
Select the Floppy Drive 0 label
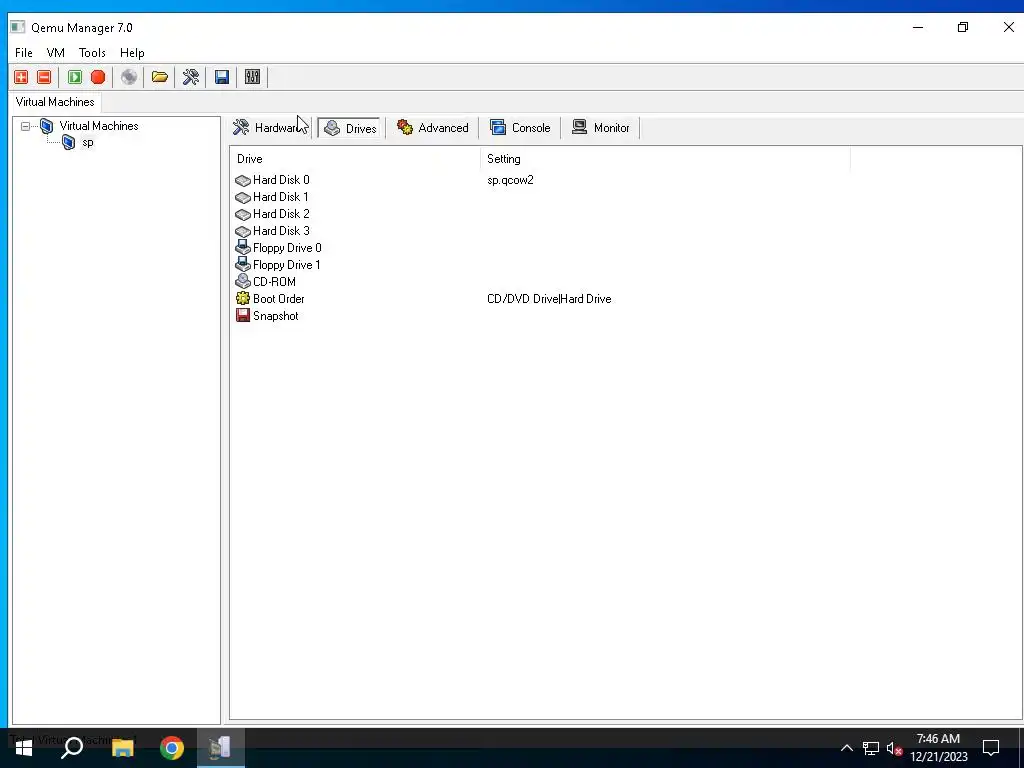[x=287, y=248]
